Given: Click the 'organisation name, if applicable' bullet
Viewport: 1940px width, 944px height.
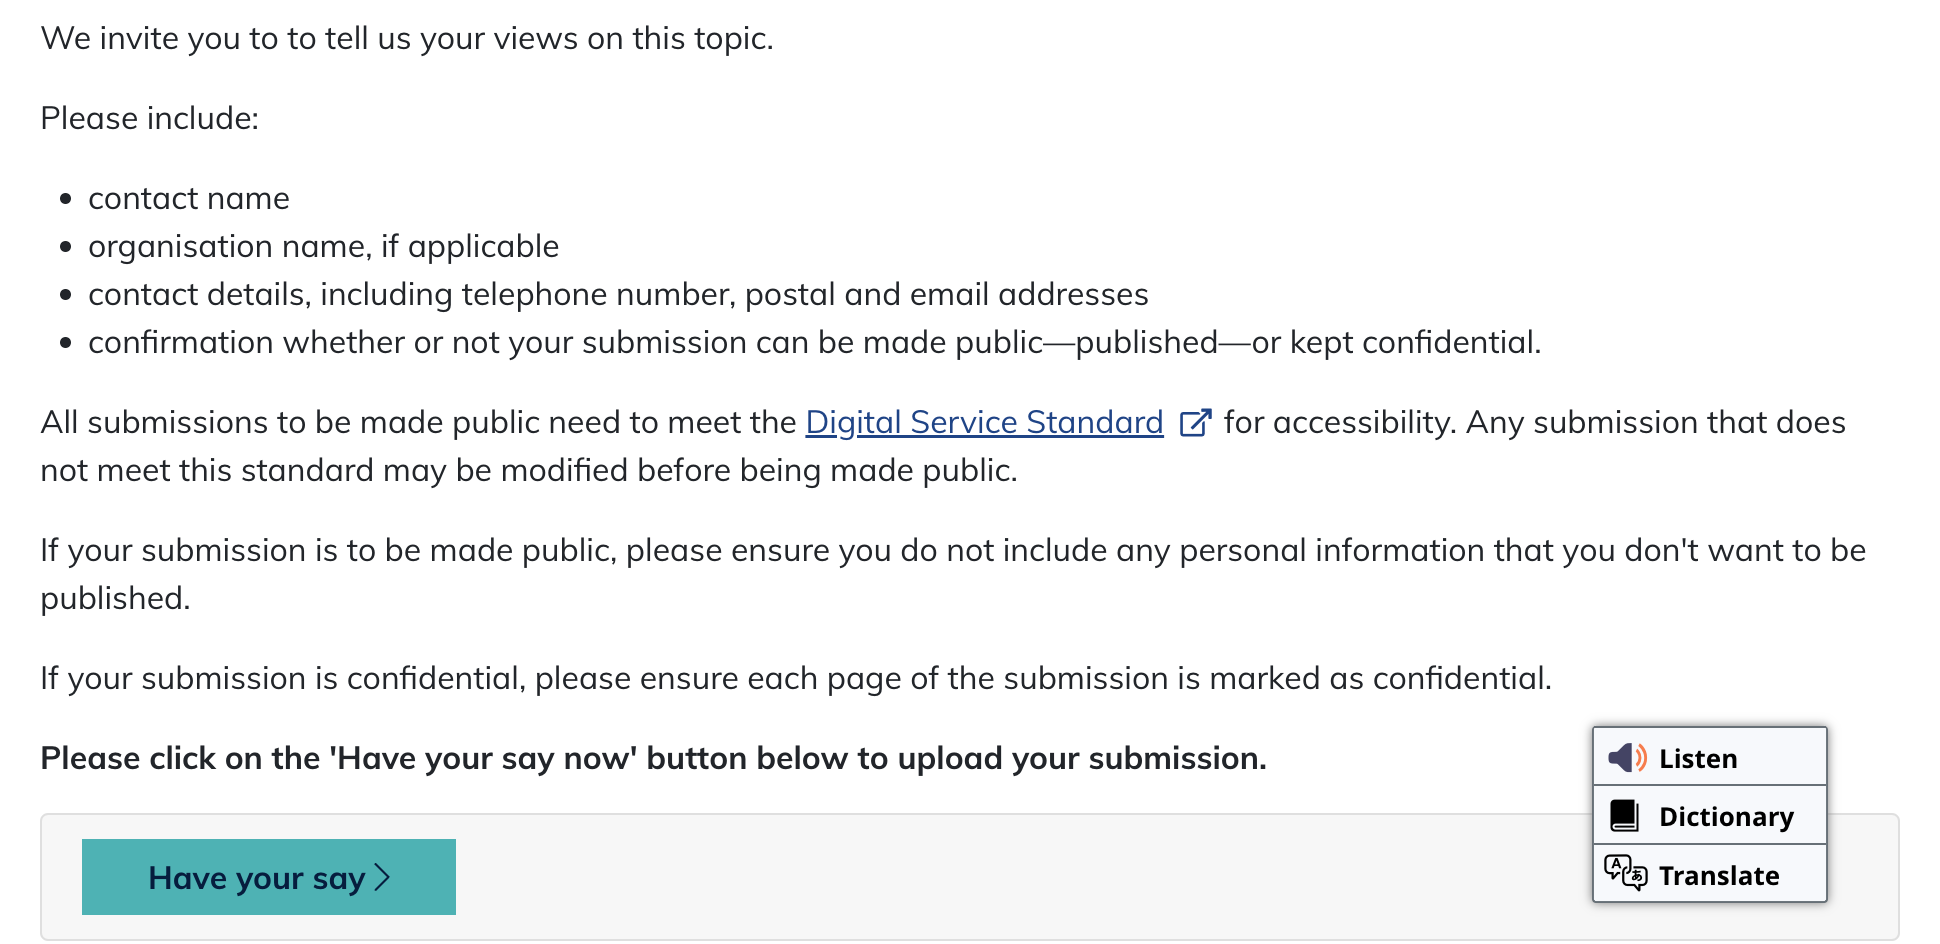Looking at the screenshot, I should [x=323, y=247].
